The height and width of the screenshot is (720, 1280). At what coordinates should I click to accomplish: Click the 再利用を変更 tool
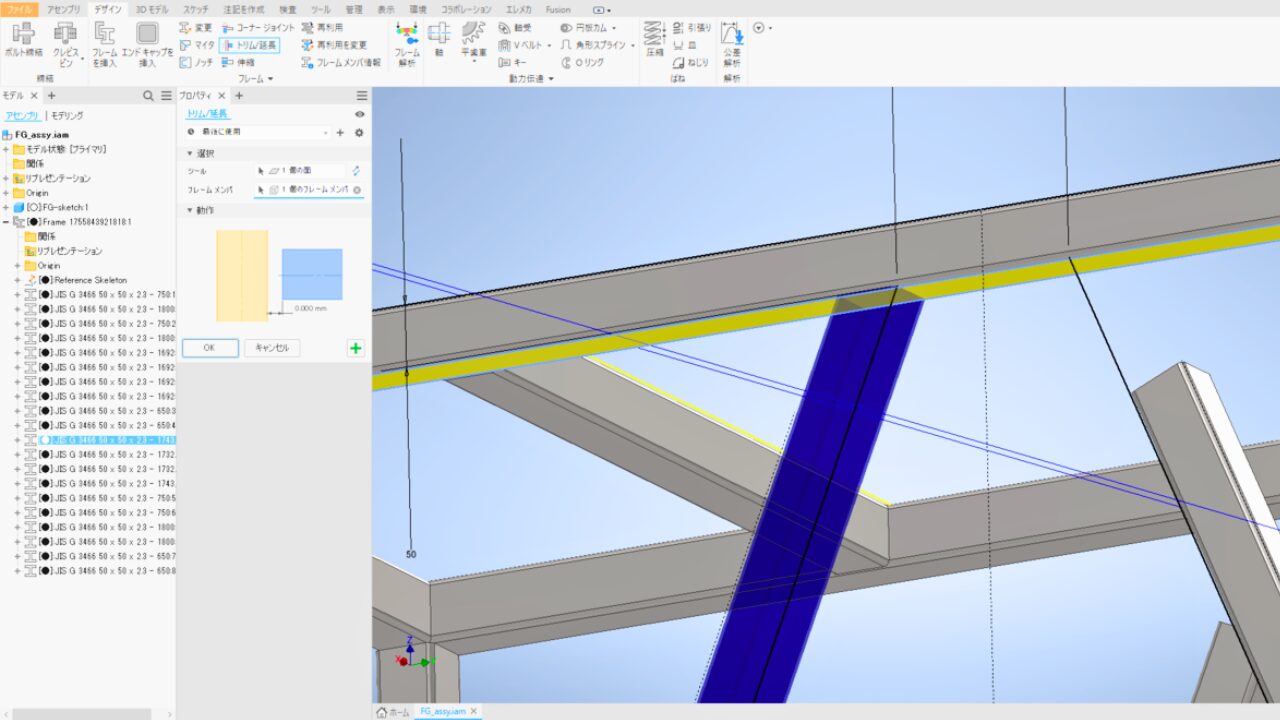[x=334, y=45]
